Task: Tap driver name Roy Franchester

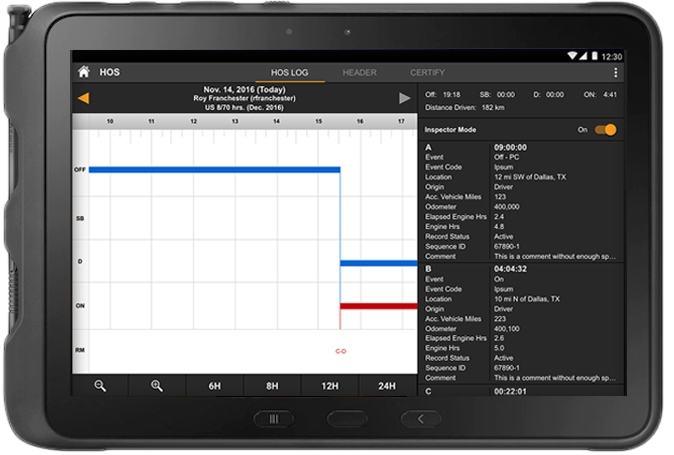Action: (244, 98)
